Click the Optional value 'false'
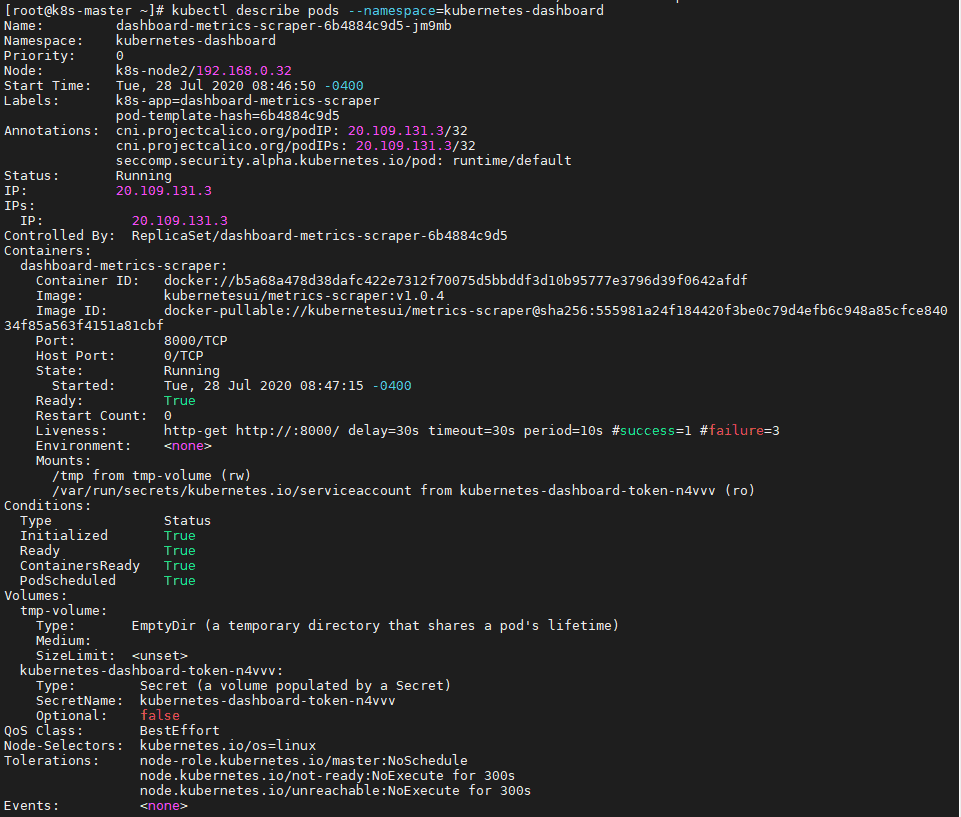Screen dimensions: 961x817 click(x=159, y=716)
